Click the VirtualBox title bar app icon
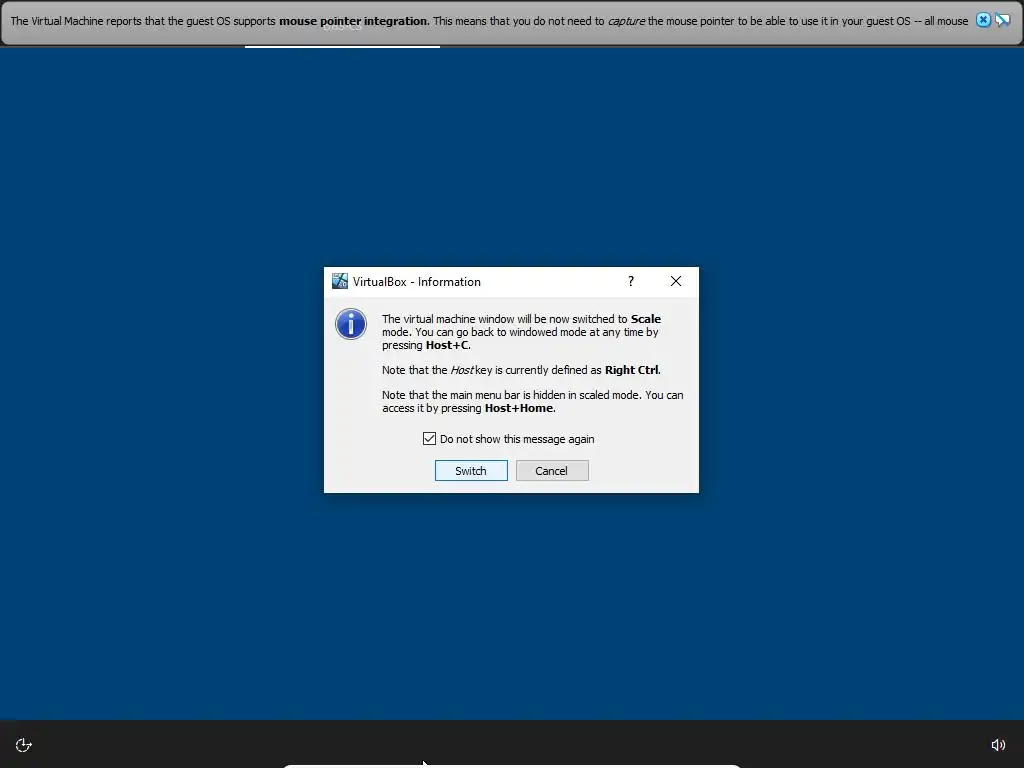1024x768 pixels. click(x=340, y=281)
